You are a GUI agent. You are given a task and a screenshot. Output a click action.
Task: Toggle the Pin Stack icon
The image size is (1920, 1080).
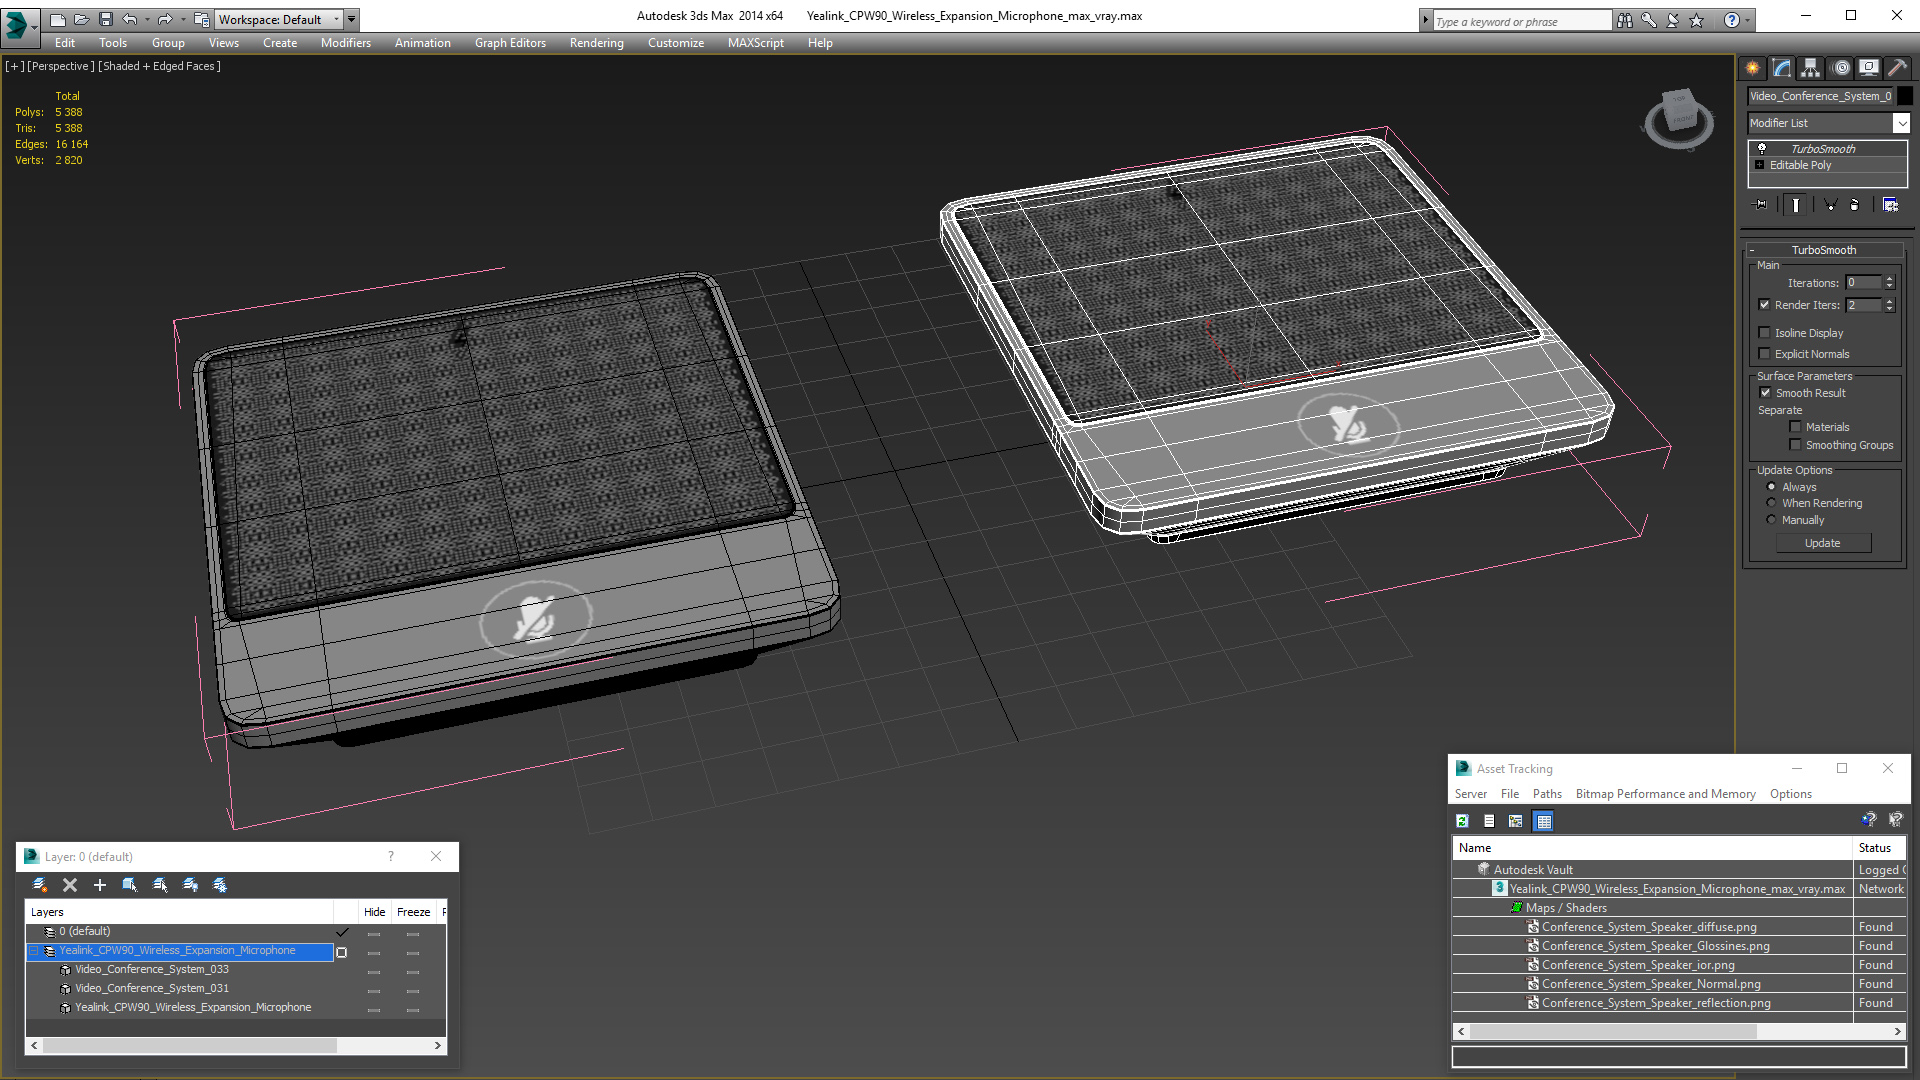(1762, 205)
